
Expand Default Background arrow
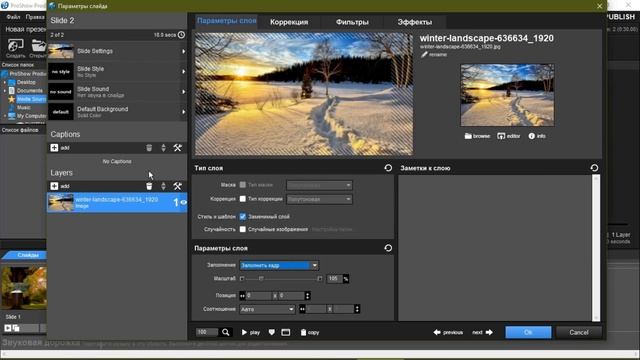184,112
